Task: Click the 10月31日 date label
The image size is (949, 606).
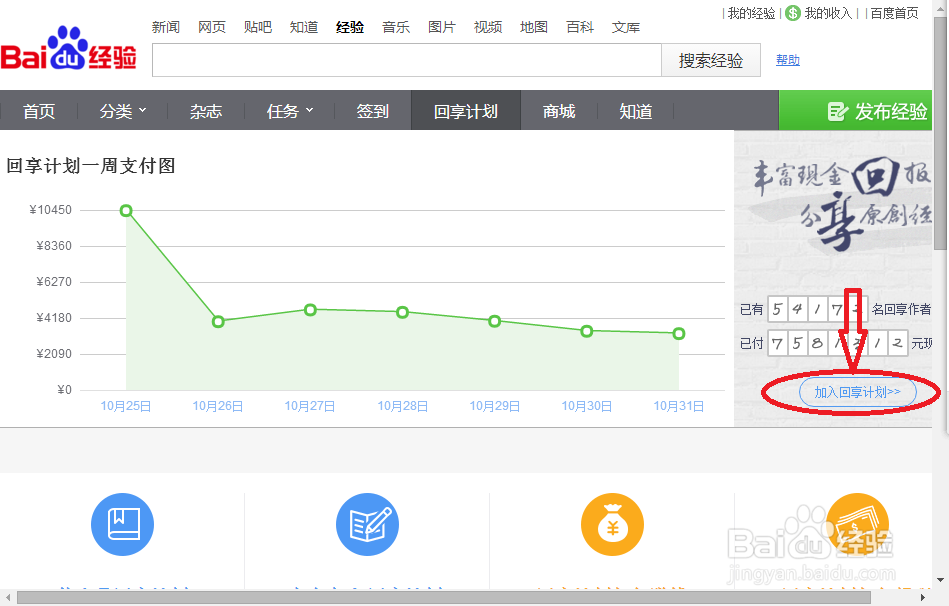Action: point(678,406)
